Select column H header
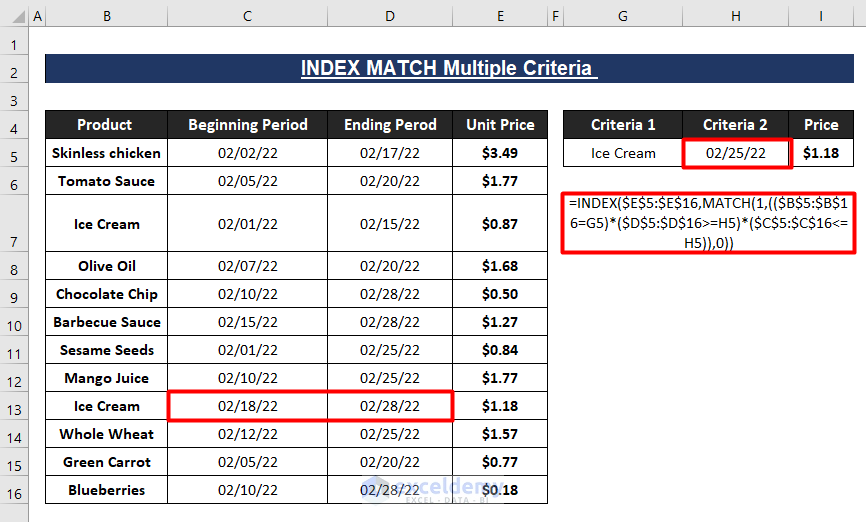Viewport: 866px width, 522px height. point(736,17)
